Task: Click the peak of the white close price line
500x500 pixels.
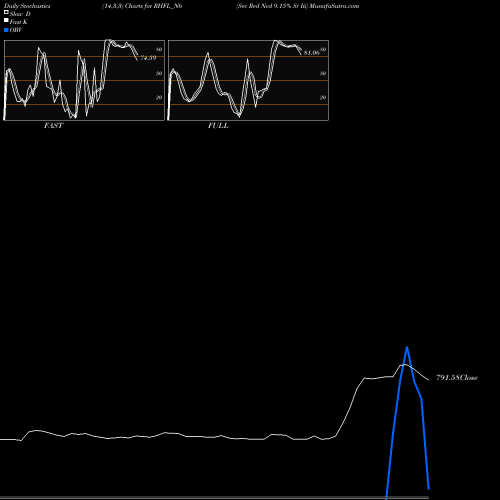Action: tap(405, 365)
